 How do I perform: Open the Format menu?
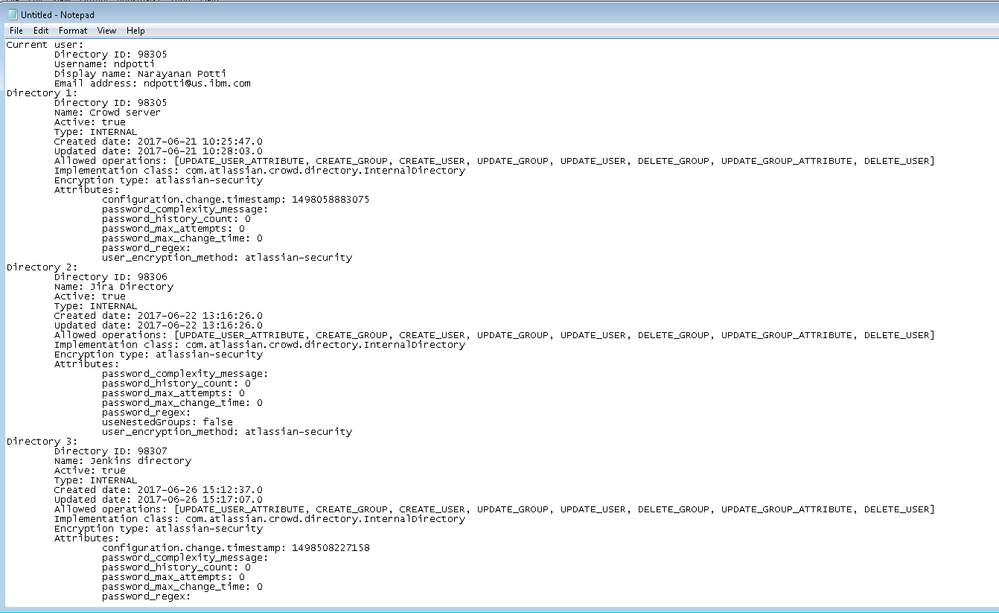click(x=73, y=31)
